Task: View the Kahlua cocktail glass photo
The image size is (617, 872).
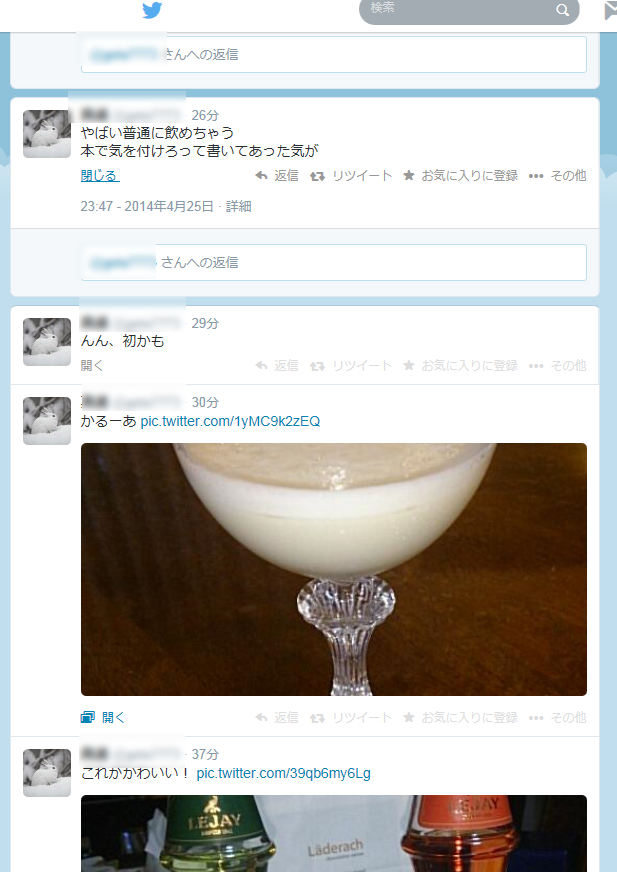Action: pyautogui.click(x=334, y=569)
